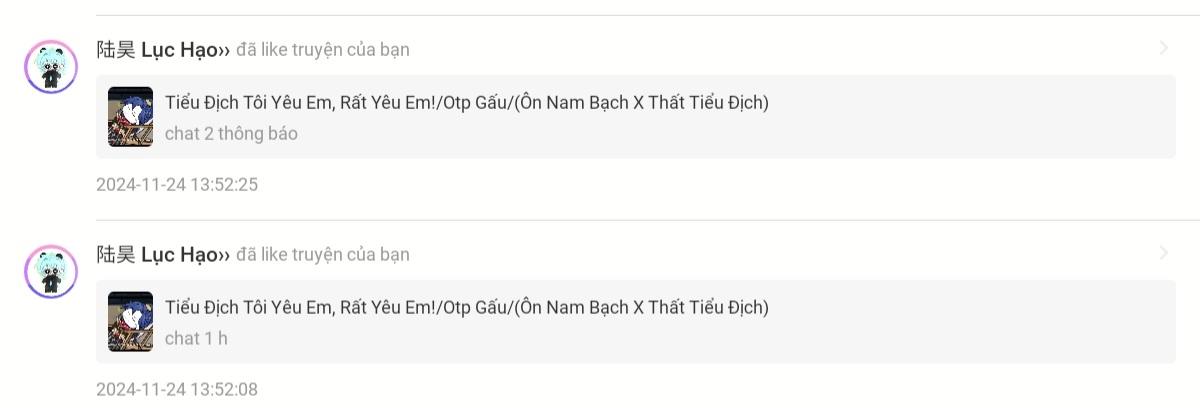This screenshot has height=408, width=1200.
Task: Click the timestamp 2024-11-24 13:52:08
Action: click(177, 390)
